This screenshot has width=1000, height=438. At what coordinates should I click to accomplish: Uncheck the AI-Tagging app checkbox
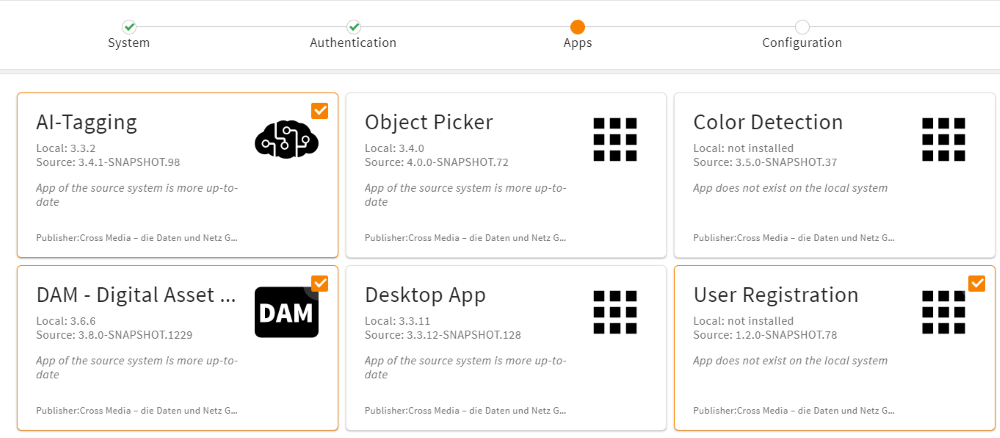coord(320,110)
